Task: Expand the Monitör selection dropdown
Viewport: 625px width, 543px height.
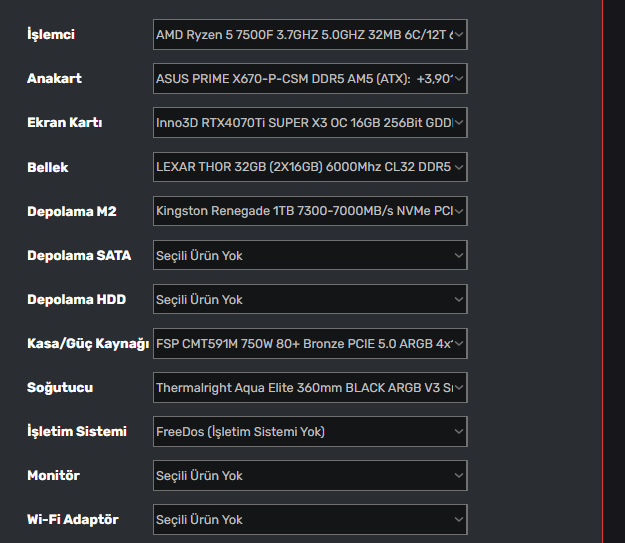Action: 309,475
